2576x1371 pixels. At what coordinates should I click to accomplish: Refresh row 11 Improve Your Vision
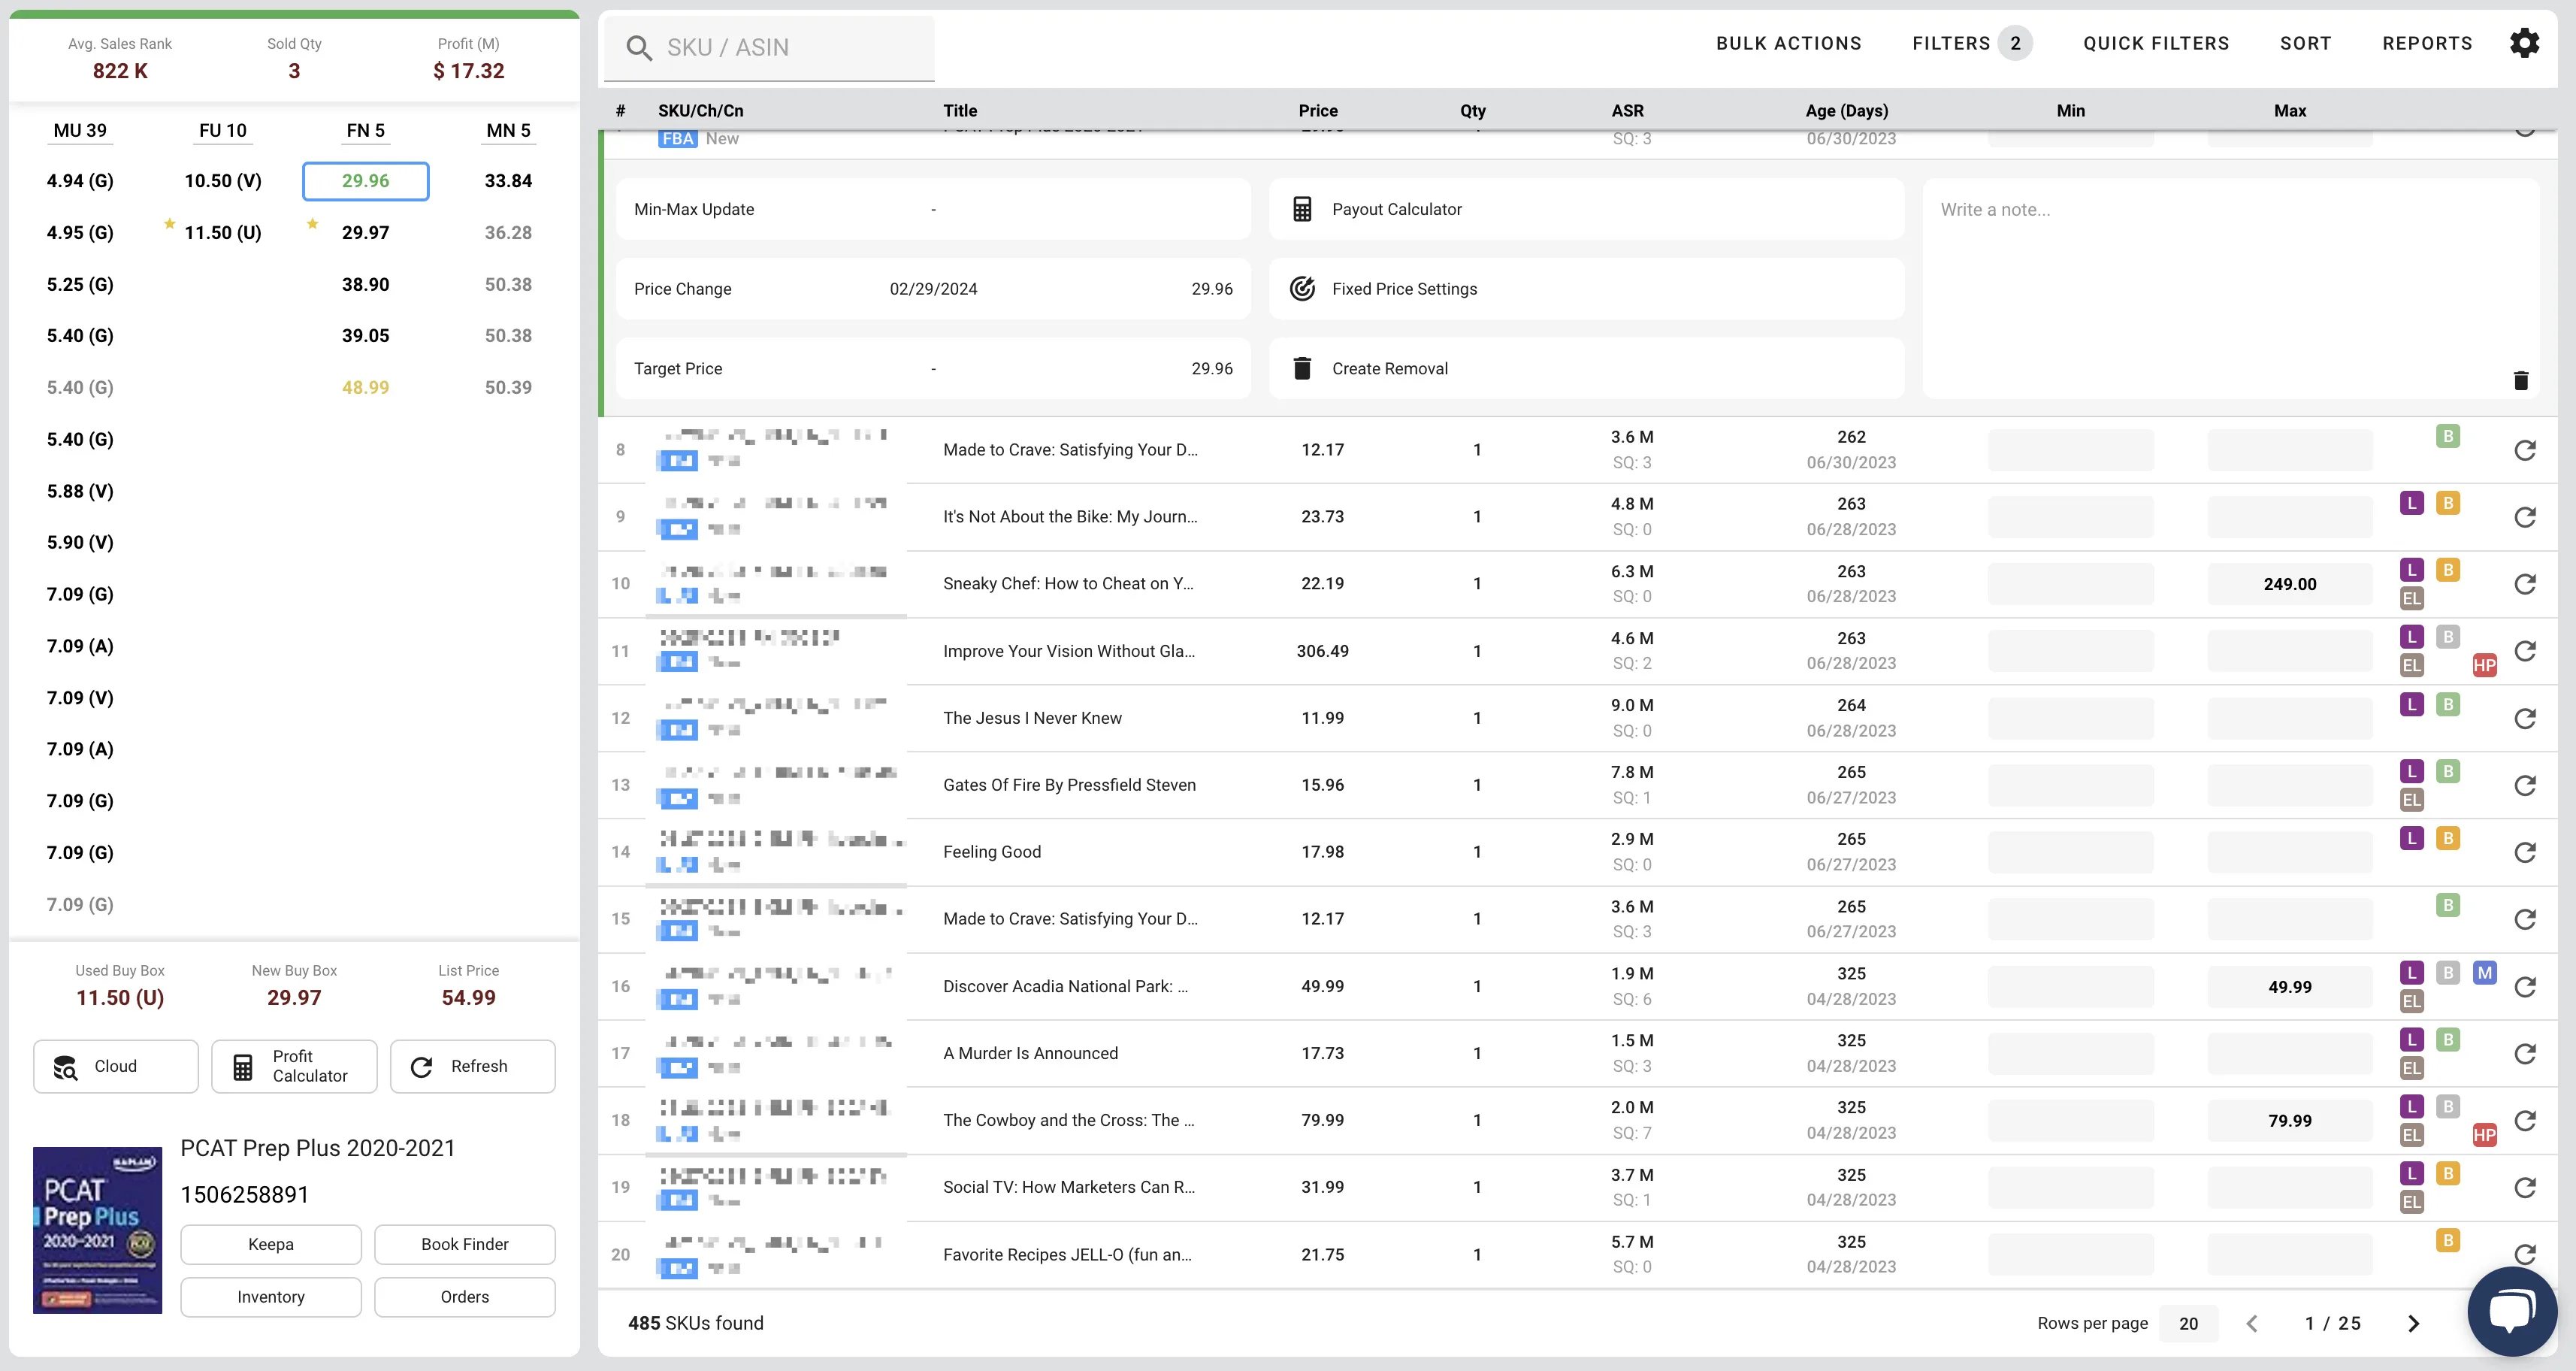click(2524, 651)
